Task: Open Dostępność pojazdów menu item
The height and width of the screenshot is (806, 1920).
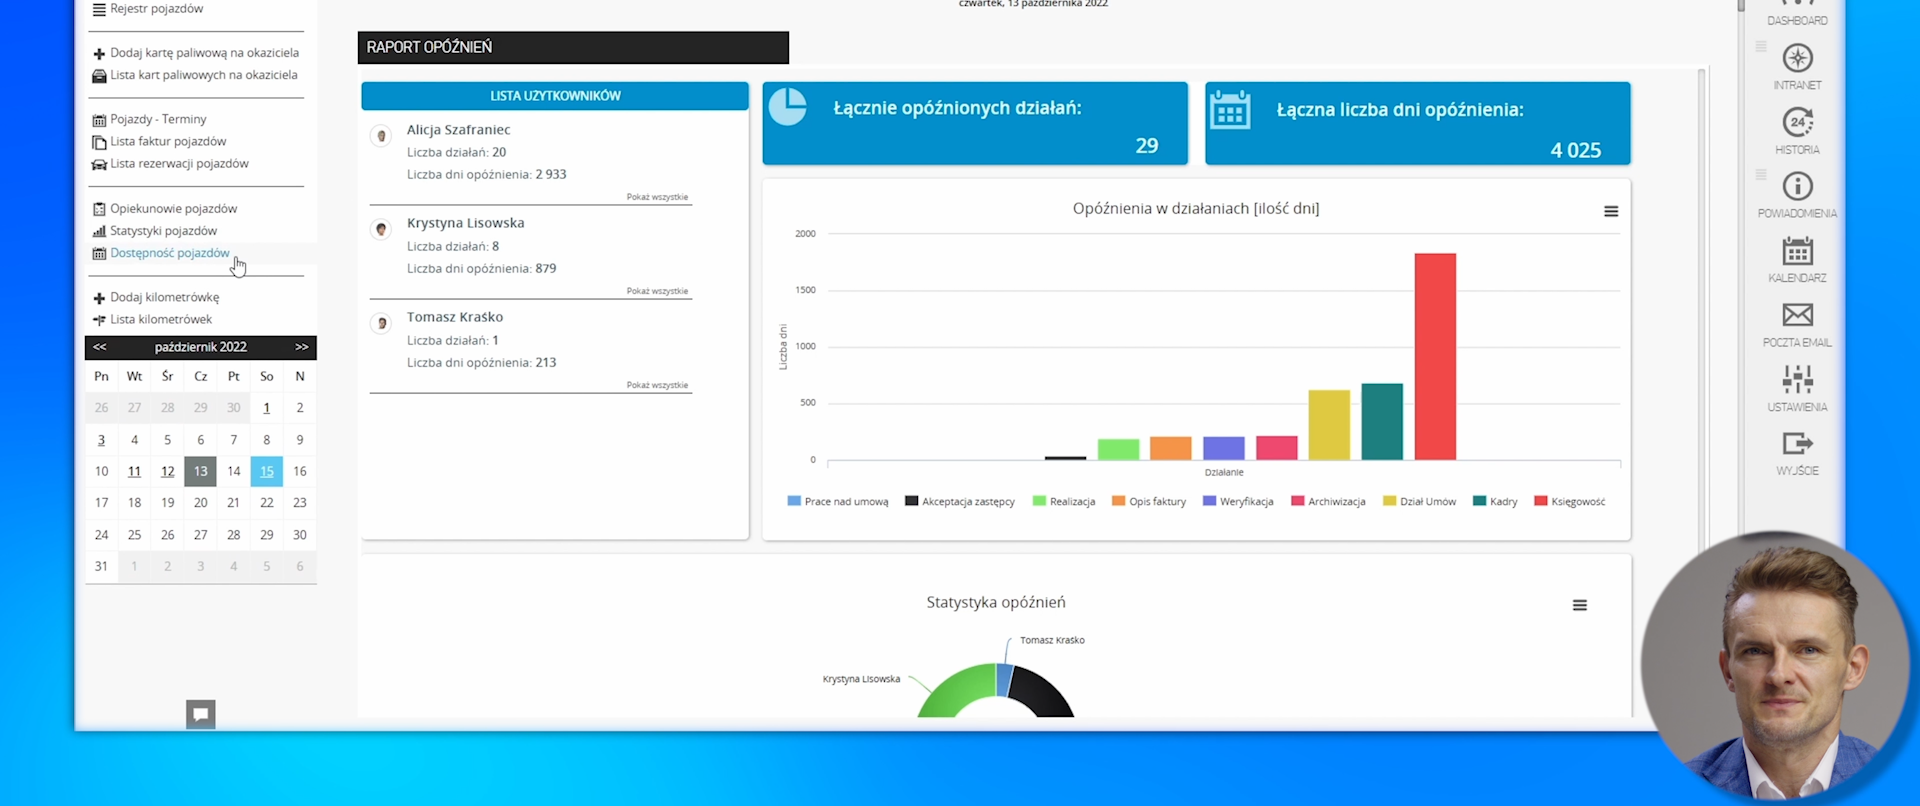Action: (169, 253)
